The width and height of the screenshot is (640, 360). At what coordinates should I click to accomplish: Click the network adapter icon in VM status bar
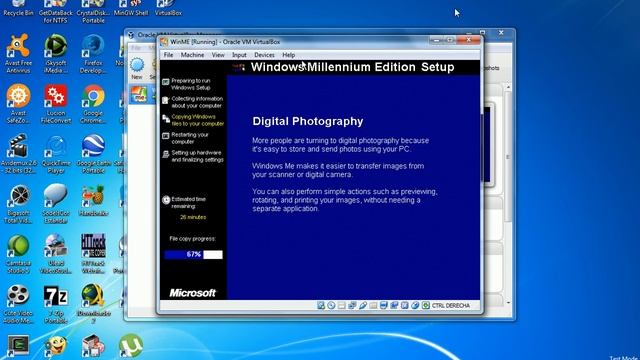352,305
